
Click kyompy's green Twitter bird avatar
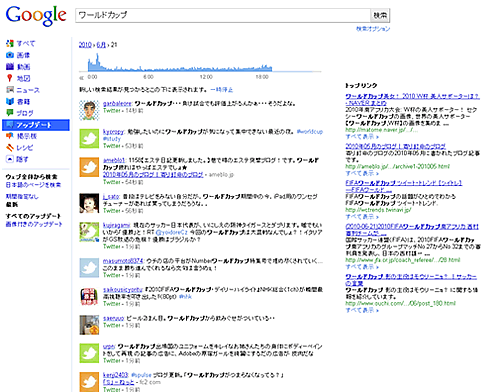[x=89, y=139]
